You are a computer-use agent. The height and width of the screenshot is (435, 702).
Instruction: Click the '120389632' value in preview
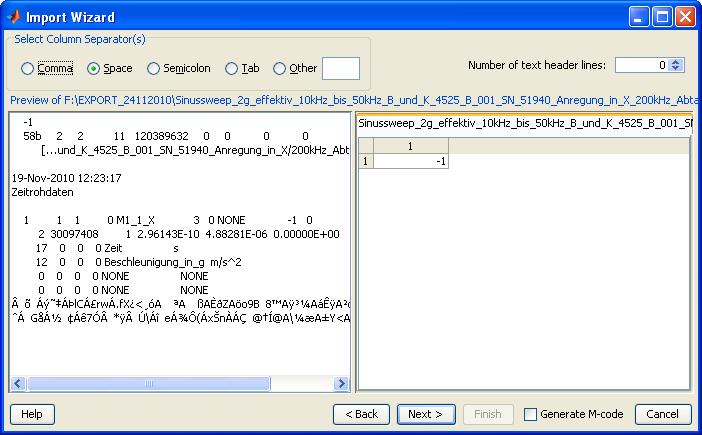click(161, 136)
